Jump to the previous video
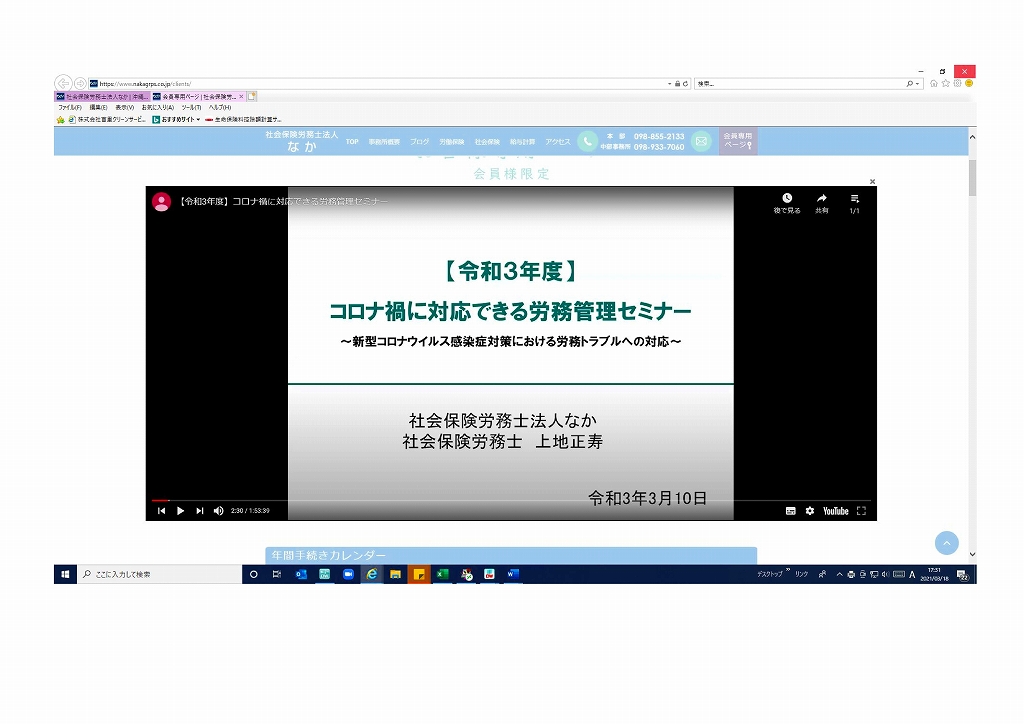Image resolution: width=1024 pixels, height=724 pixels. 162,511
